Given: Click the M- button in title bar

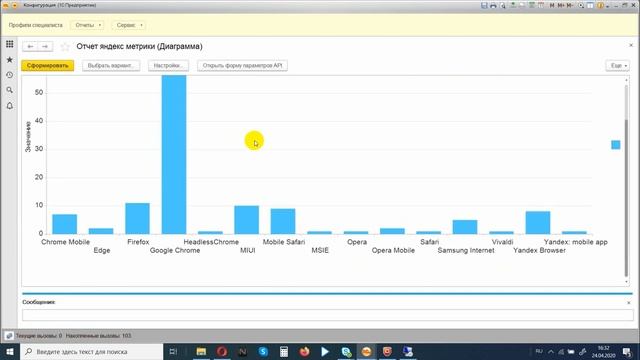Looking at the screenshot, I should (x=570, y=5).
